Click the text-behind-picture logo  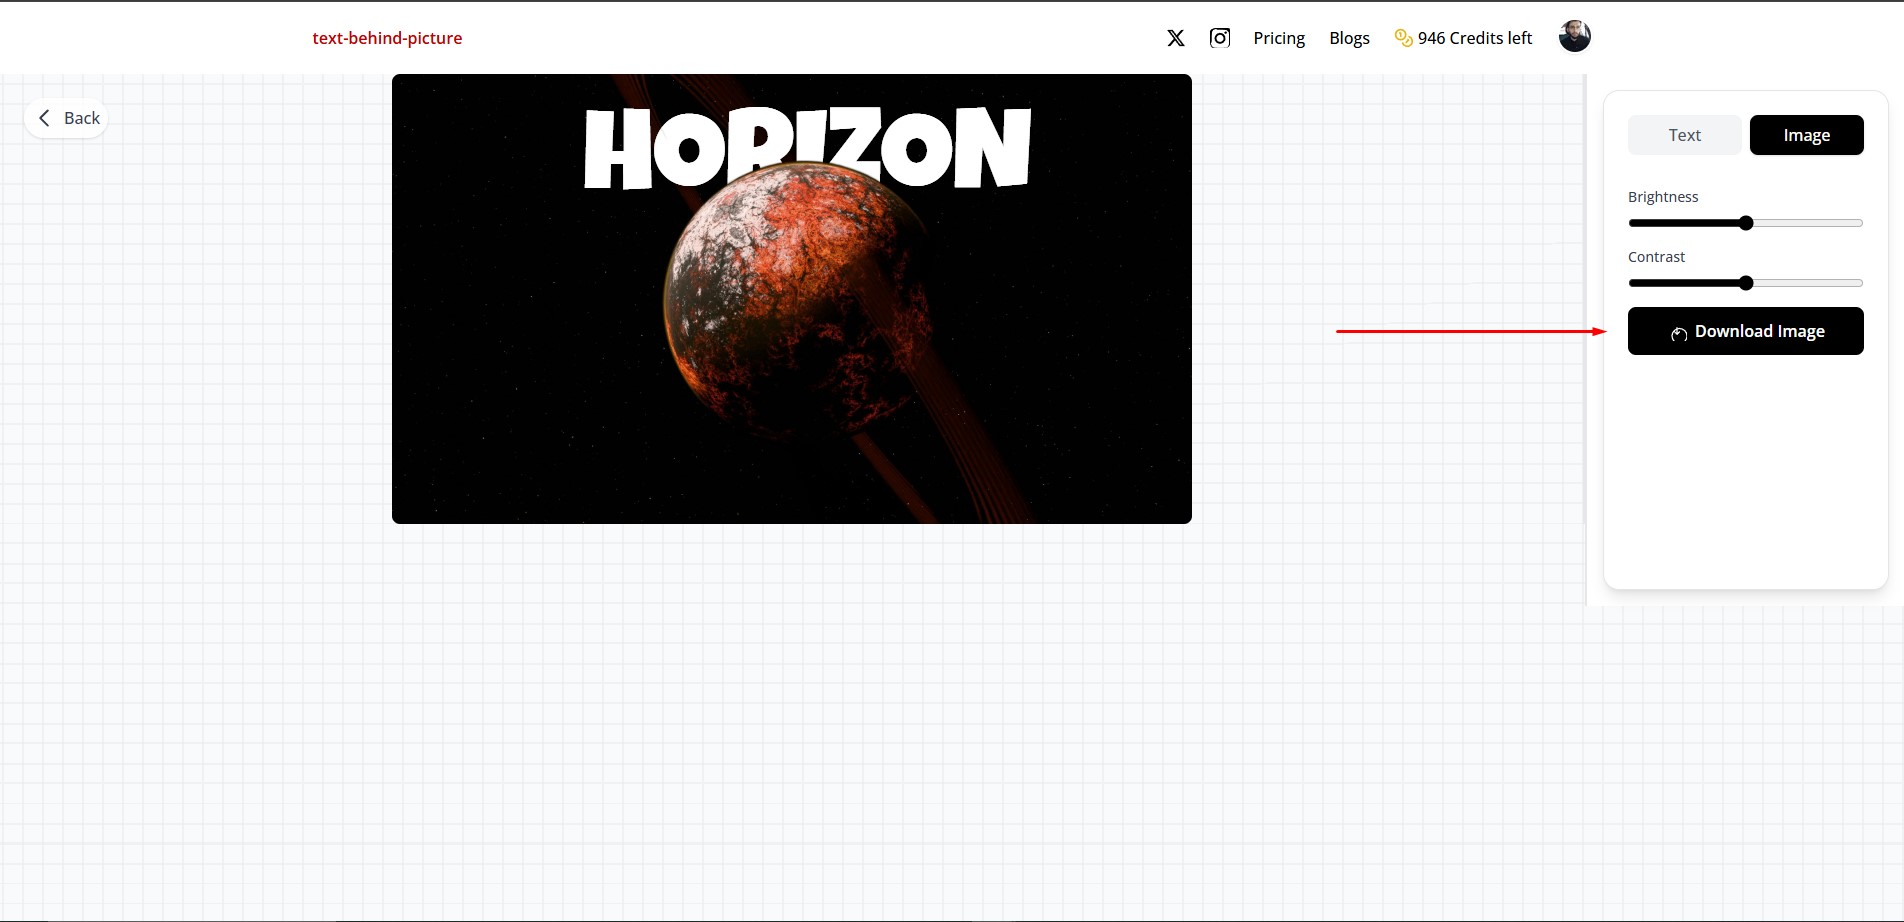(387, 38)
